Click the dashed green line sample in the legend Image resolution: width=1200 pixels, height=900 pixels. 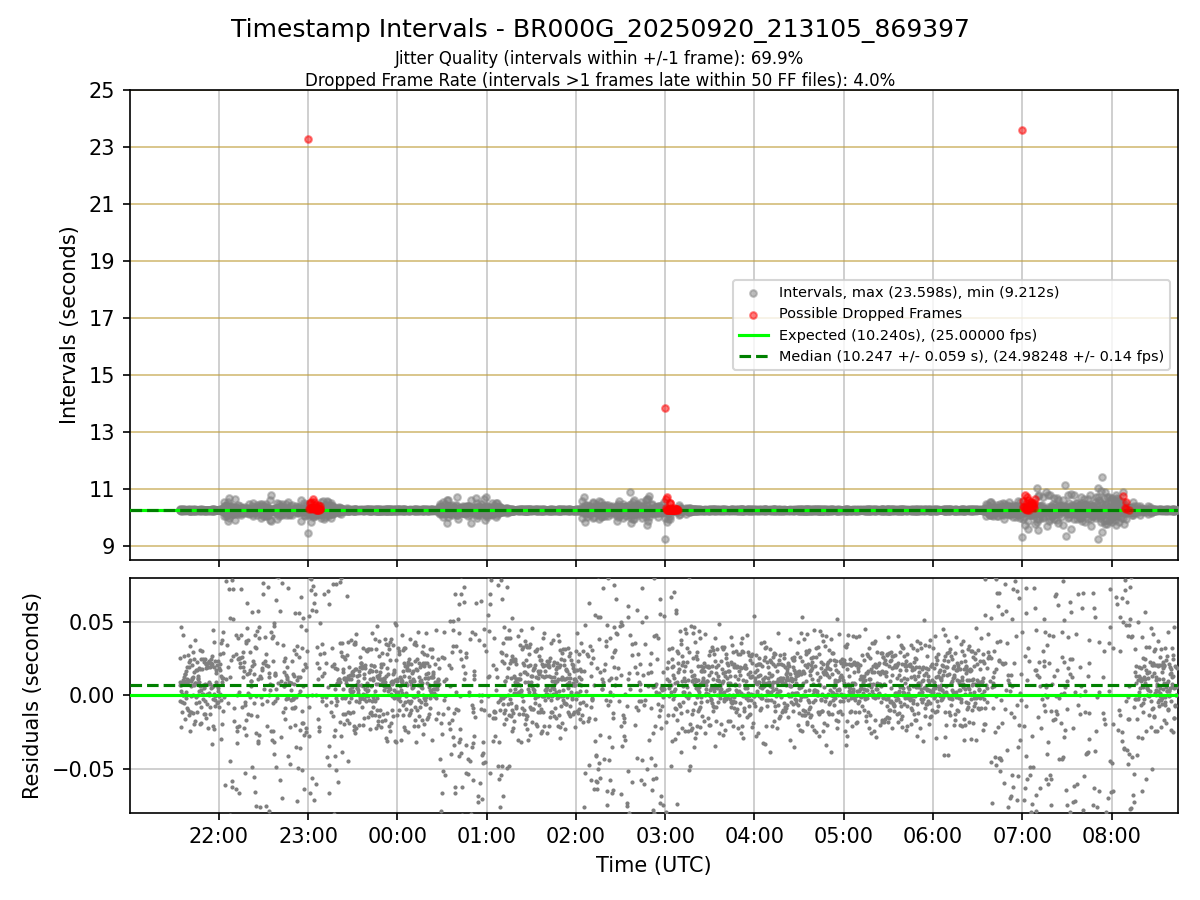click(x=754, y=356)
